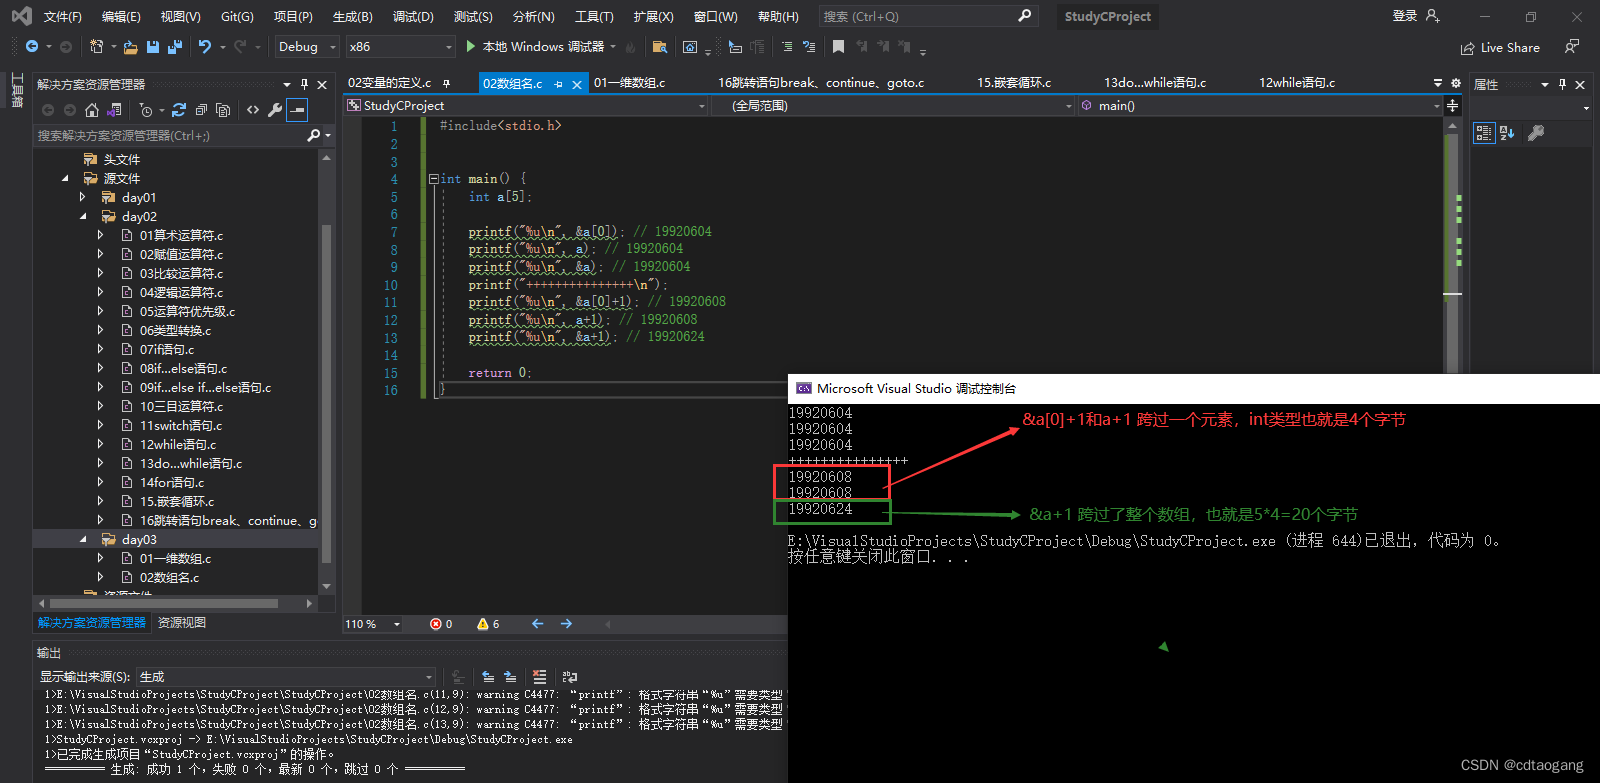Click the New Project icon
Viewport: 1600px width, 783px height.
pos(97,47)
